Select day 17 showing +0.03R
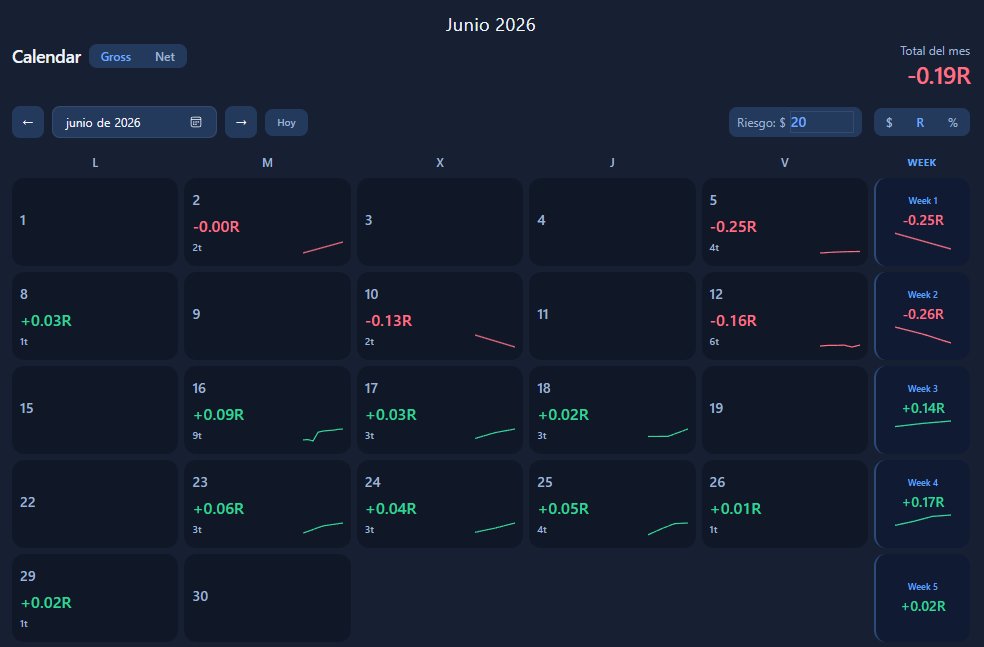Image resolution: width=984 pixels, height=647 pixels. [440, 410]
